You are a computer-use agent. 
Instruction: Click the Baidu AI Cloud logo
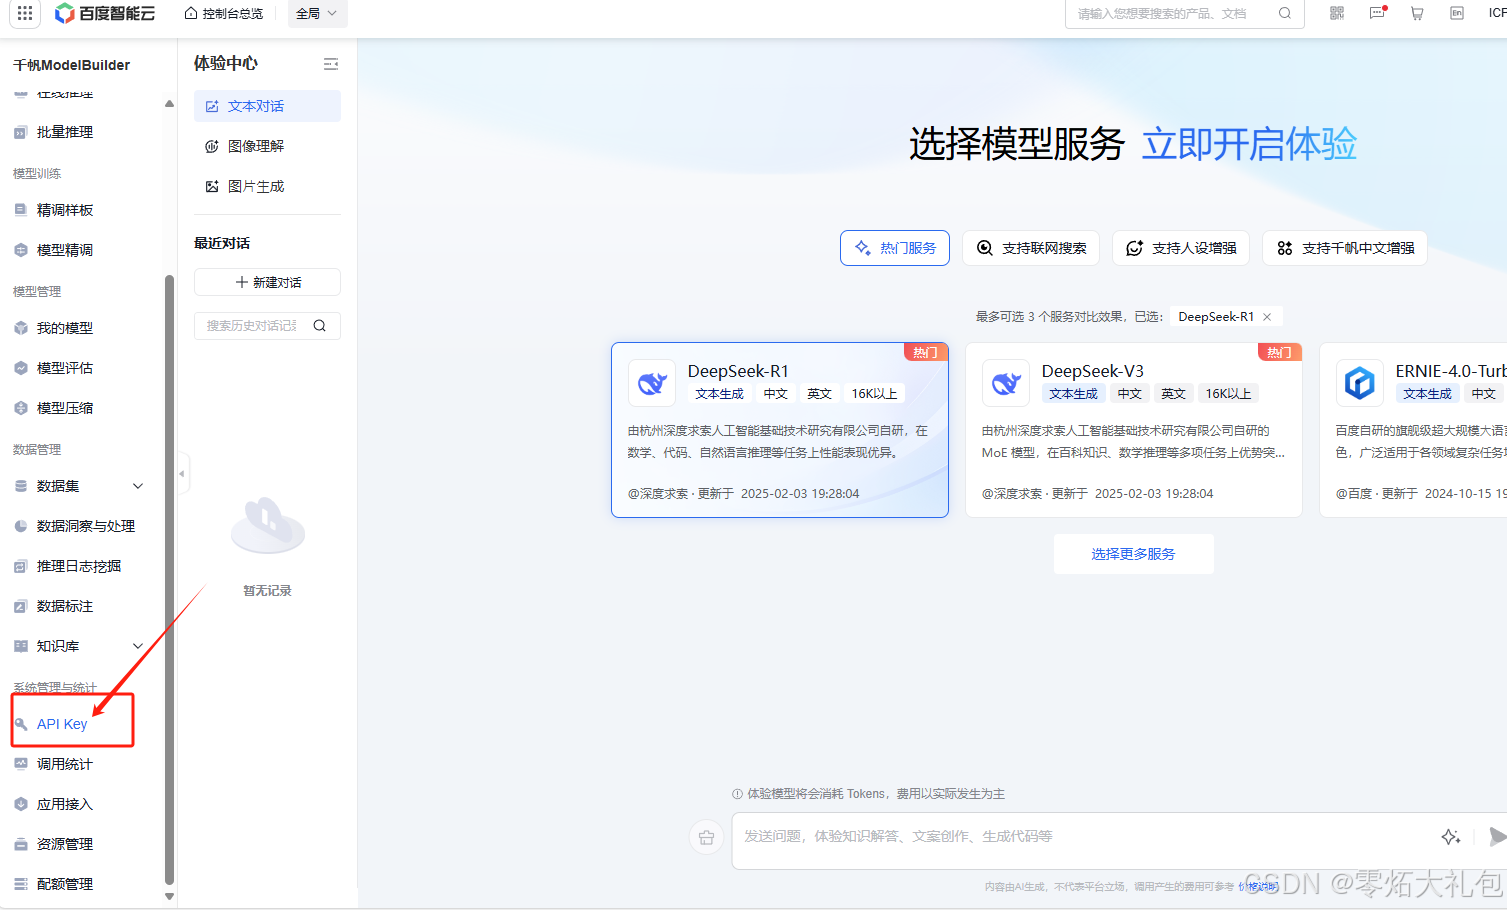coord(105,13)
